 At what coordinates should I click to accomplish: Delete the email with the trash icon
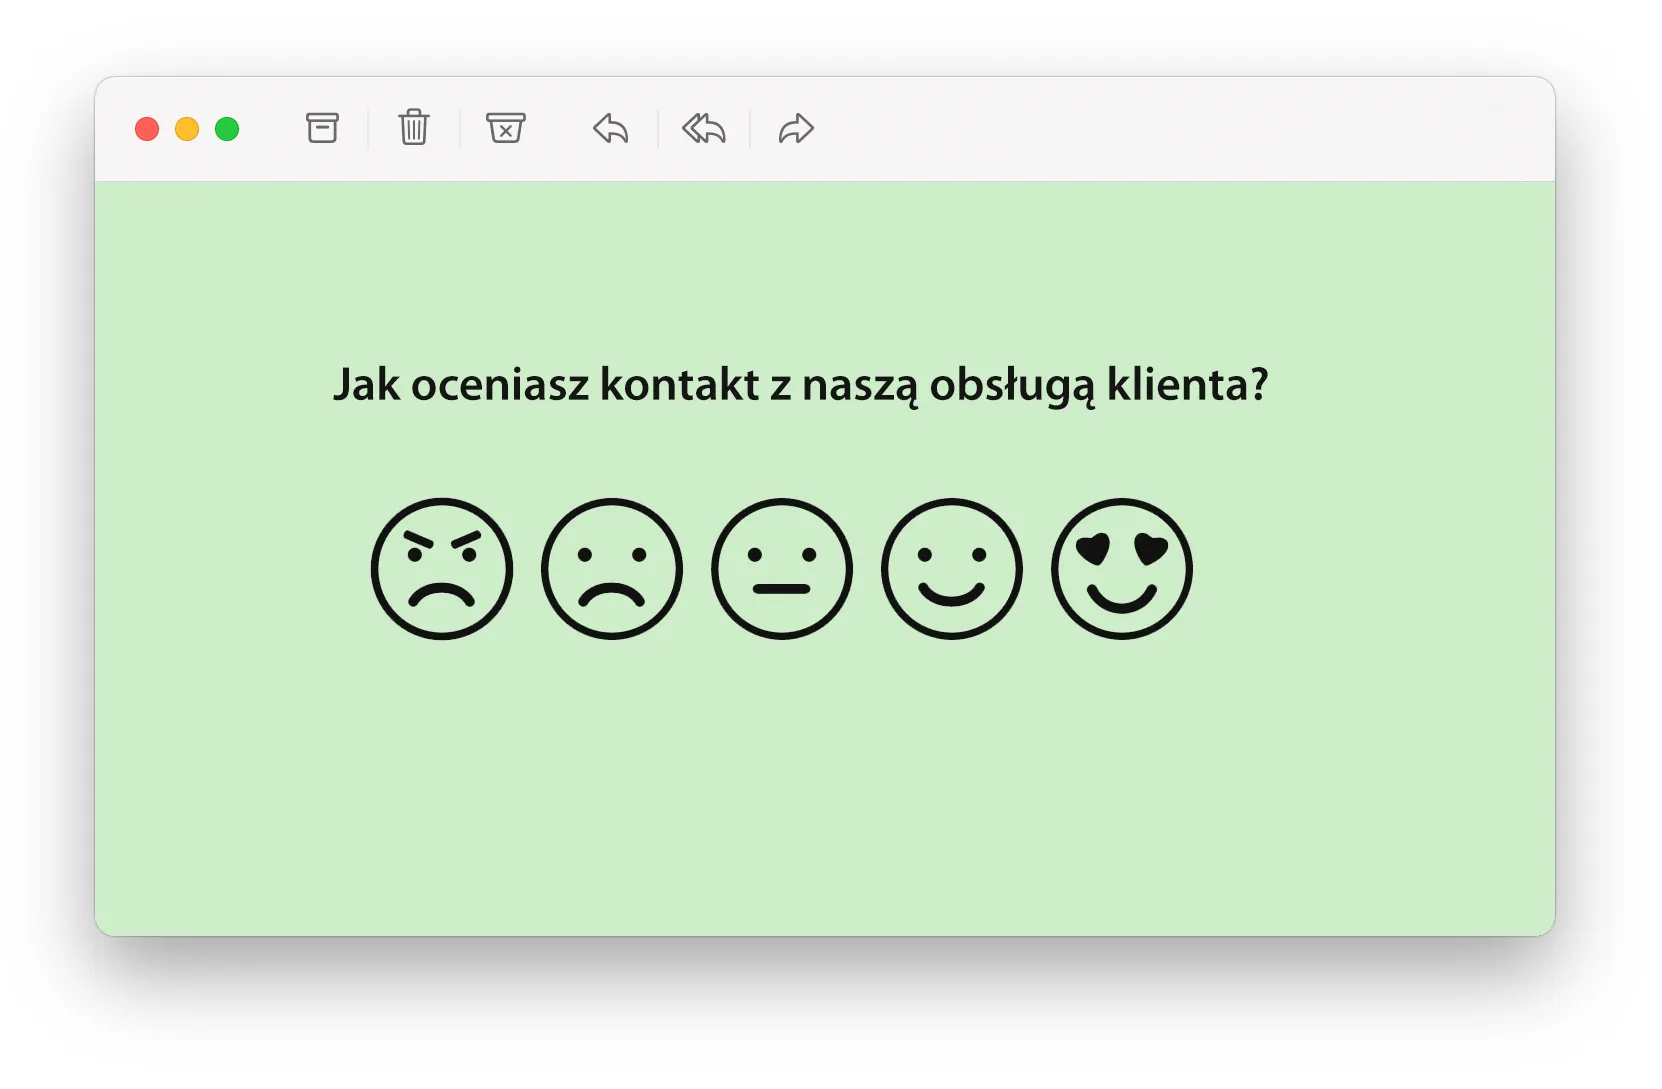point(414,128)
